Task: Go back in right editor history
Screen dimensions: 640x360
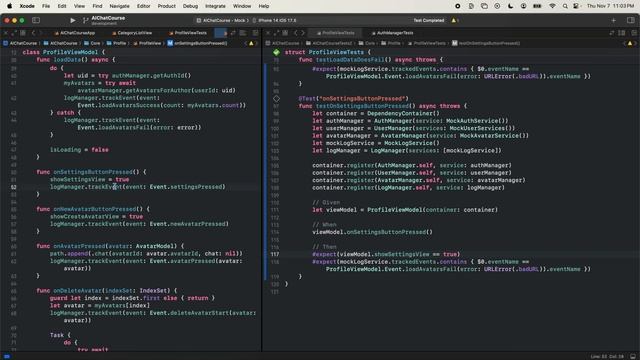Action: [x=296, y=33]
